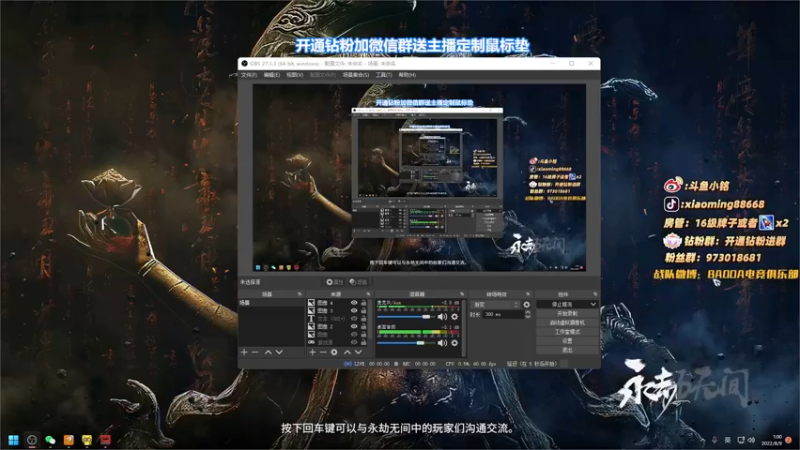Click the OBS logo in the title bar

[244, 64]
